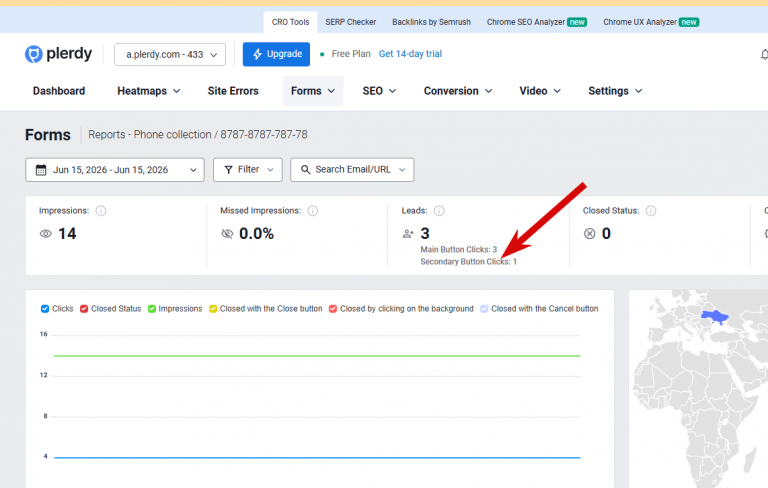The width and height of the screenshot is (768, 488).
Task: Open the Filter dropdown
Action: tap(248, 170)
